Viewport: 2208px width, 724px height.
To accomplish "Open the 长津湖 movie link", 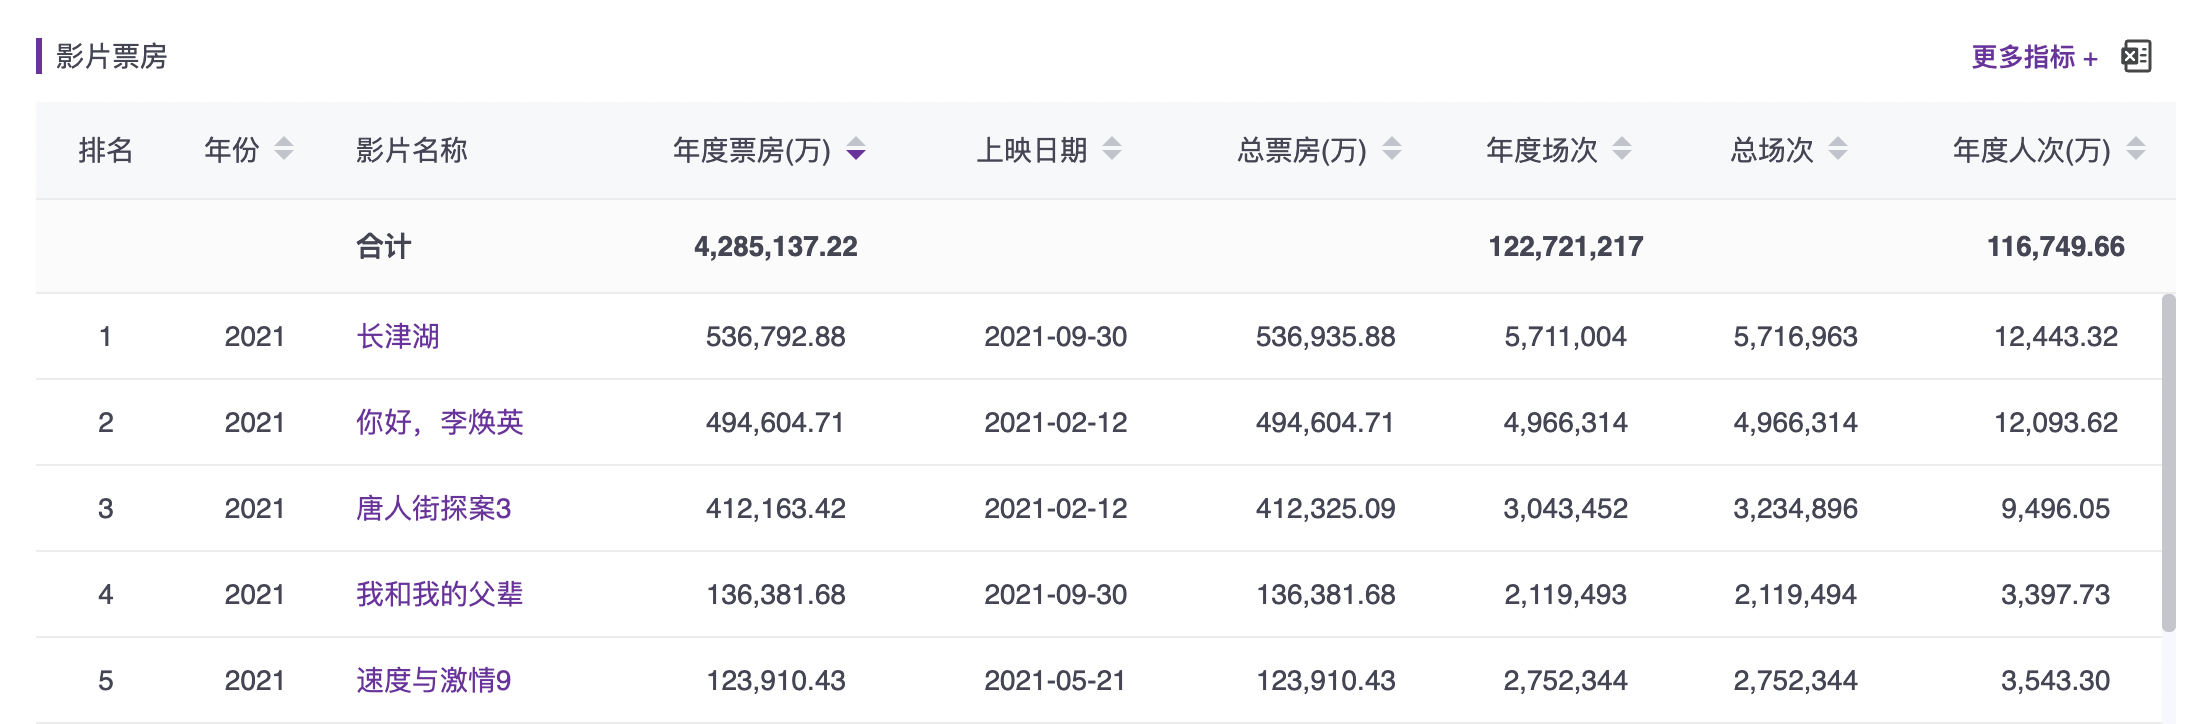I will [398, 336].
